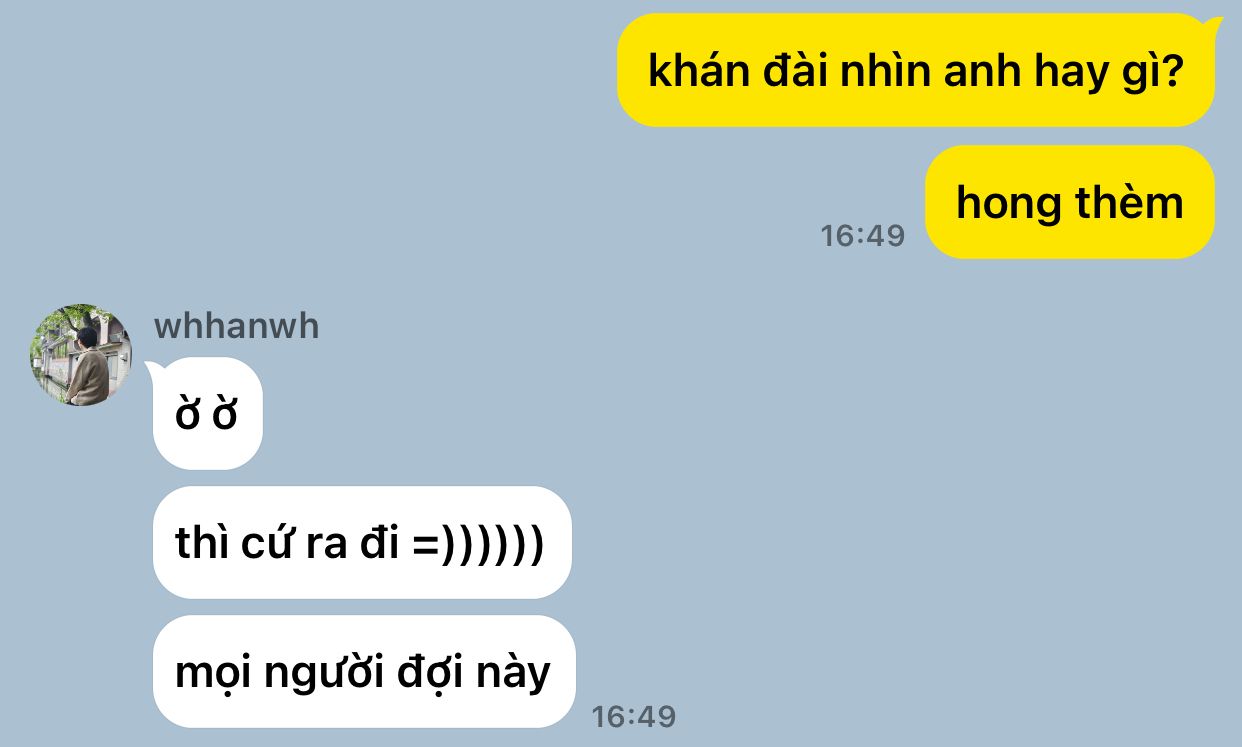Select the 'ờ ờ' message bubble

click(207, 413)
